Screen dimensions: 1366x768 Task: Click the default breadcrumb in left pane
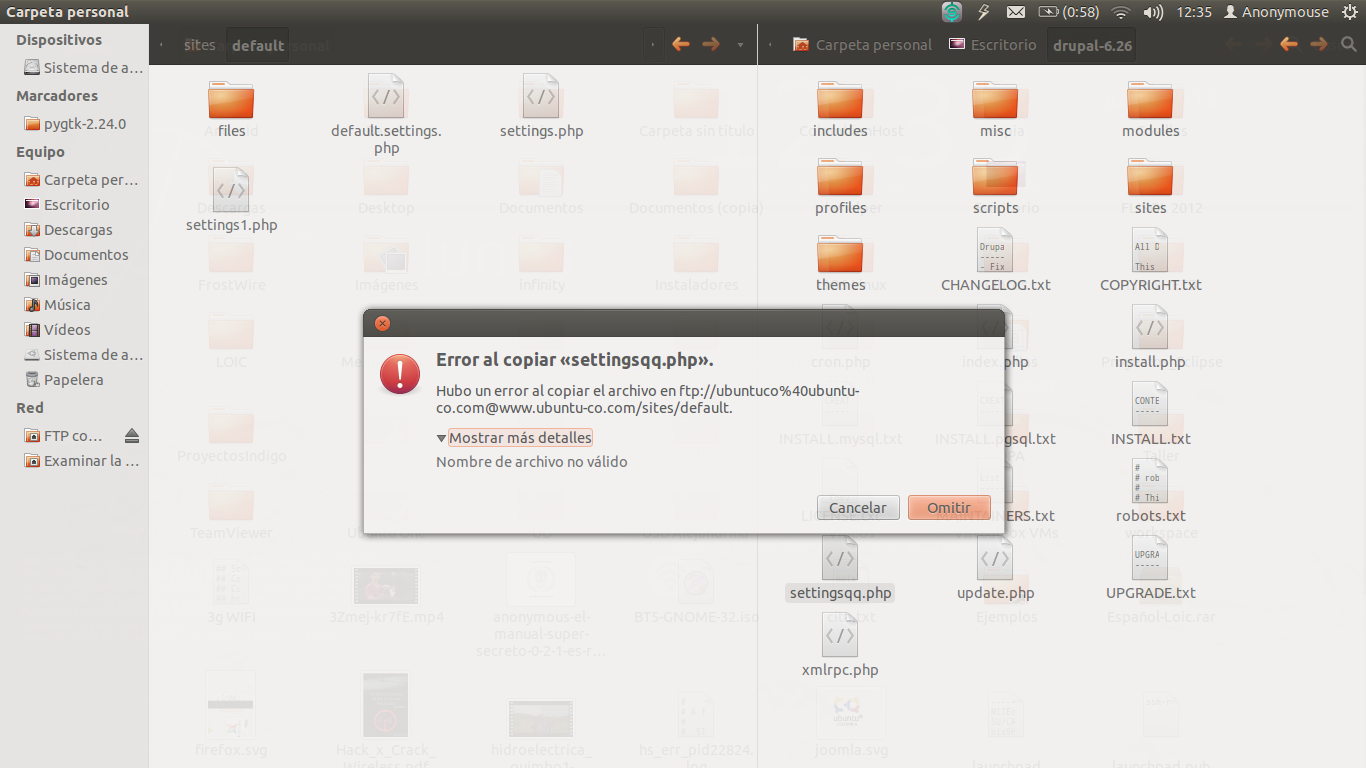pos(258,45)
